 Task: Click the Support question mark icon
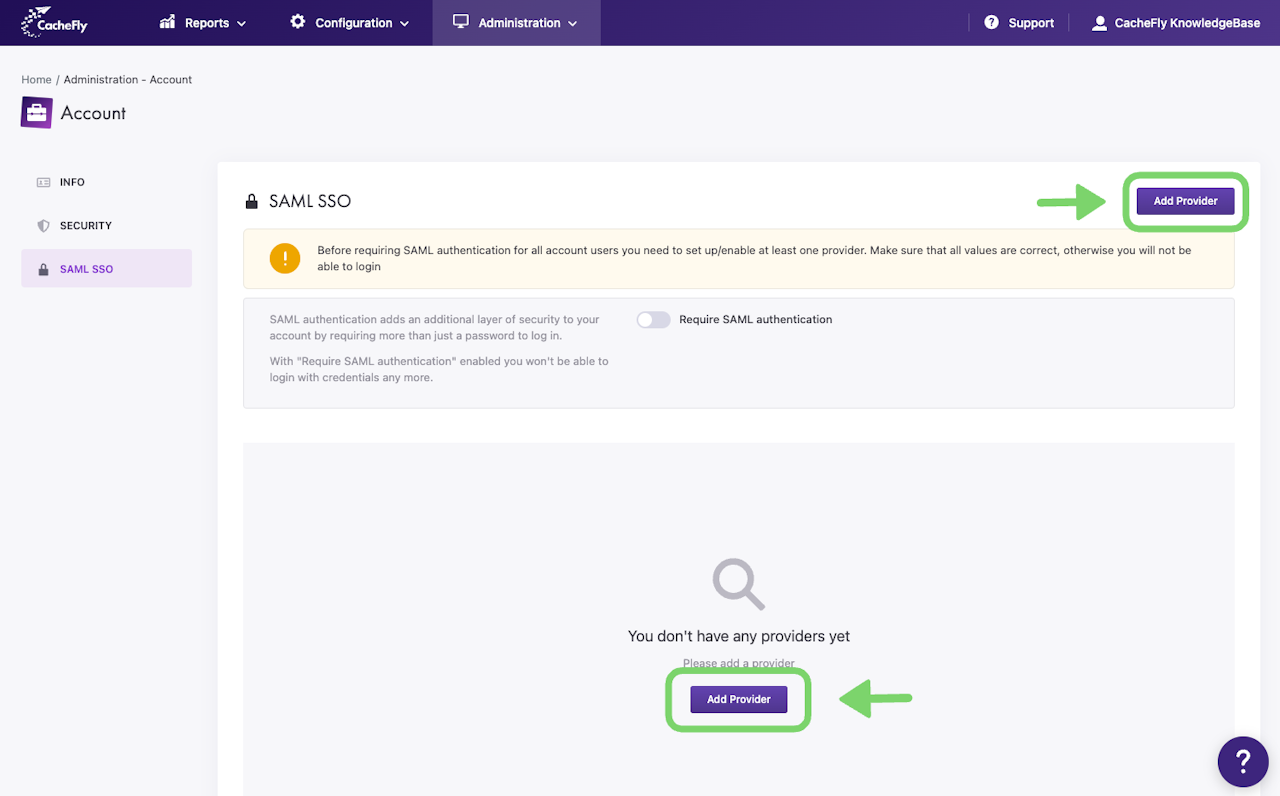[x=992, y=22]
